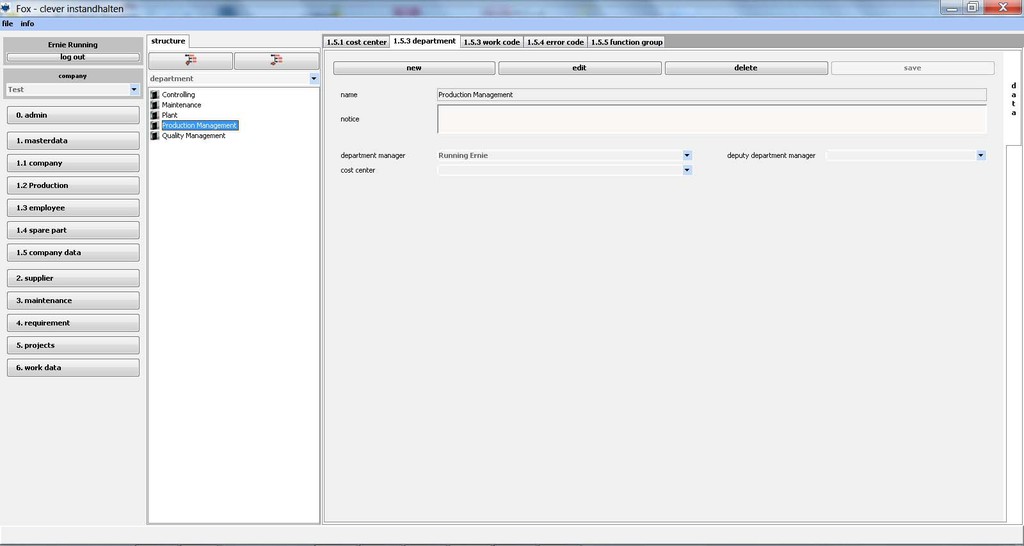
Task: Click the icon beside Maintenance department
Action: click(155, 105)
